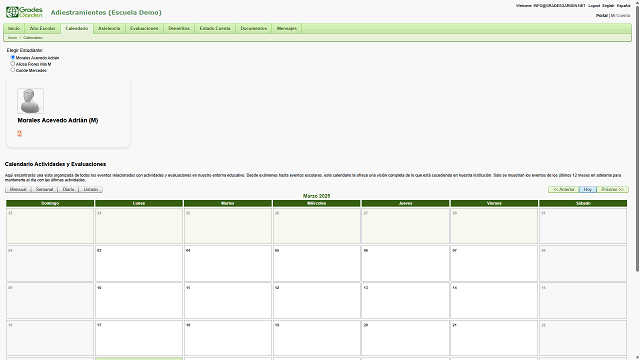640x360 pixels.
Task: Open the Documentos tab
Action: (x=253, y=28)
